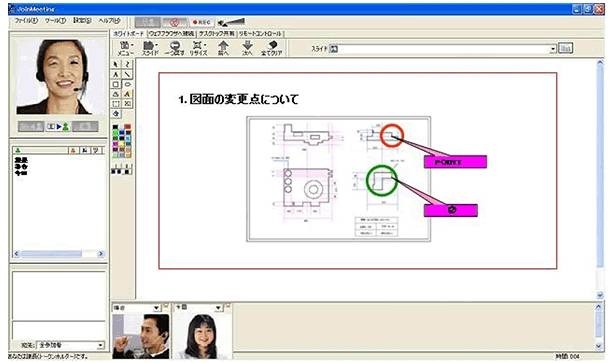
Task: Select the first name in participant list
Action: coord(21,160)
